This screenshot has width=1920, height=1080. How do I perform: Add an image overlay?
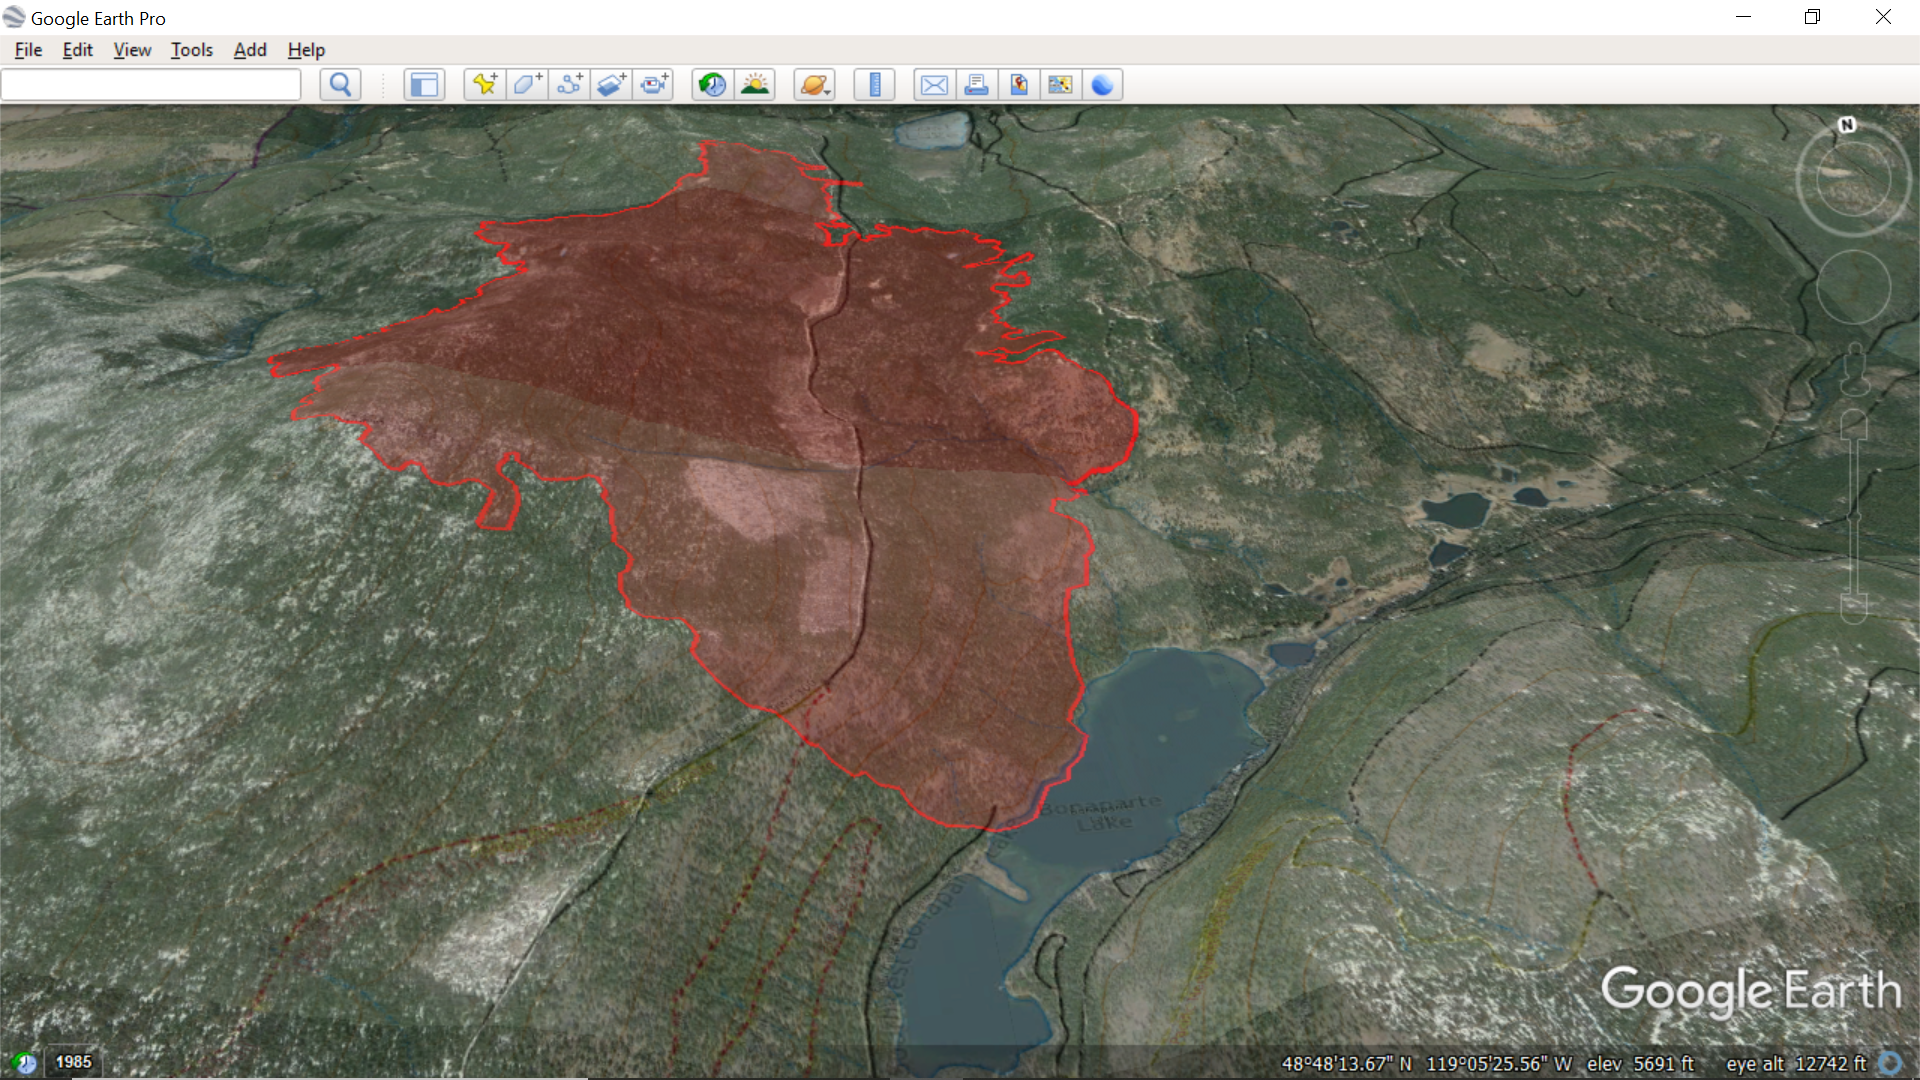coord(612,85)
